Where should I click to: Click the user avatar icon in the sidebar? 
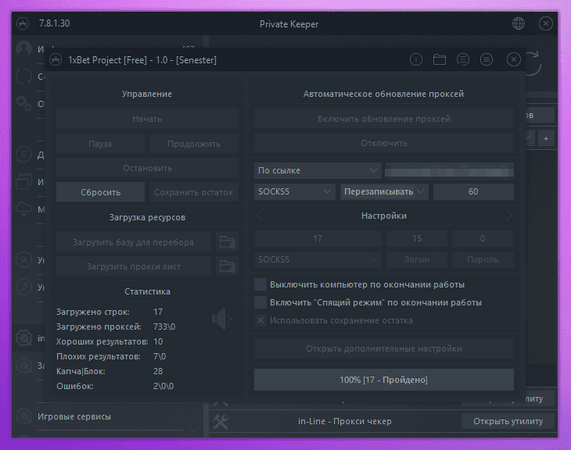click(24, 49)
